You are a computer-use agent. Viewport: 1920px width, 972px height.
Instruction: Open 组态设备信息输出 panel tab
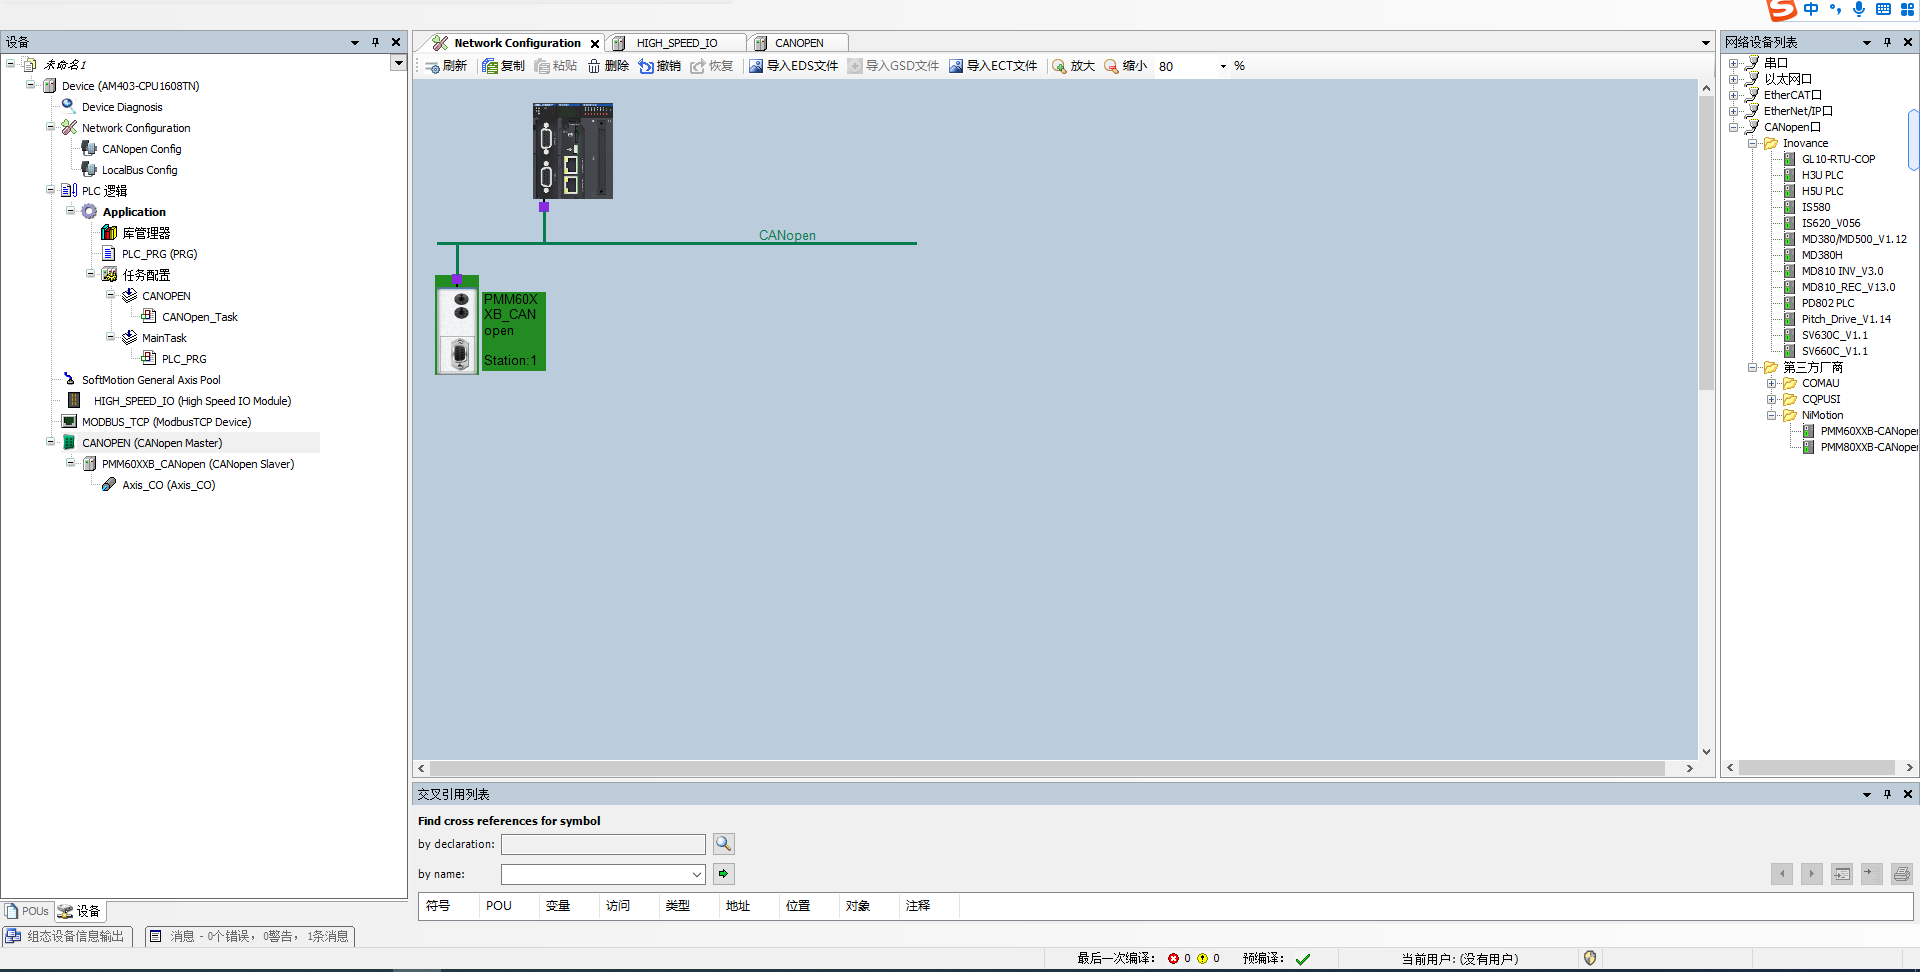[x=66, y=936]
